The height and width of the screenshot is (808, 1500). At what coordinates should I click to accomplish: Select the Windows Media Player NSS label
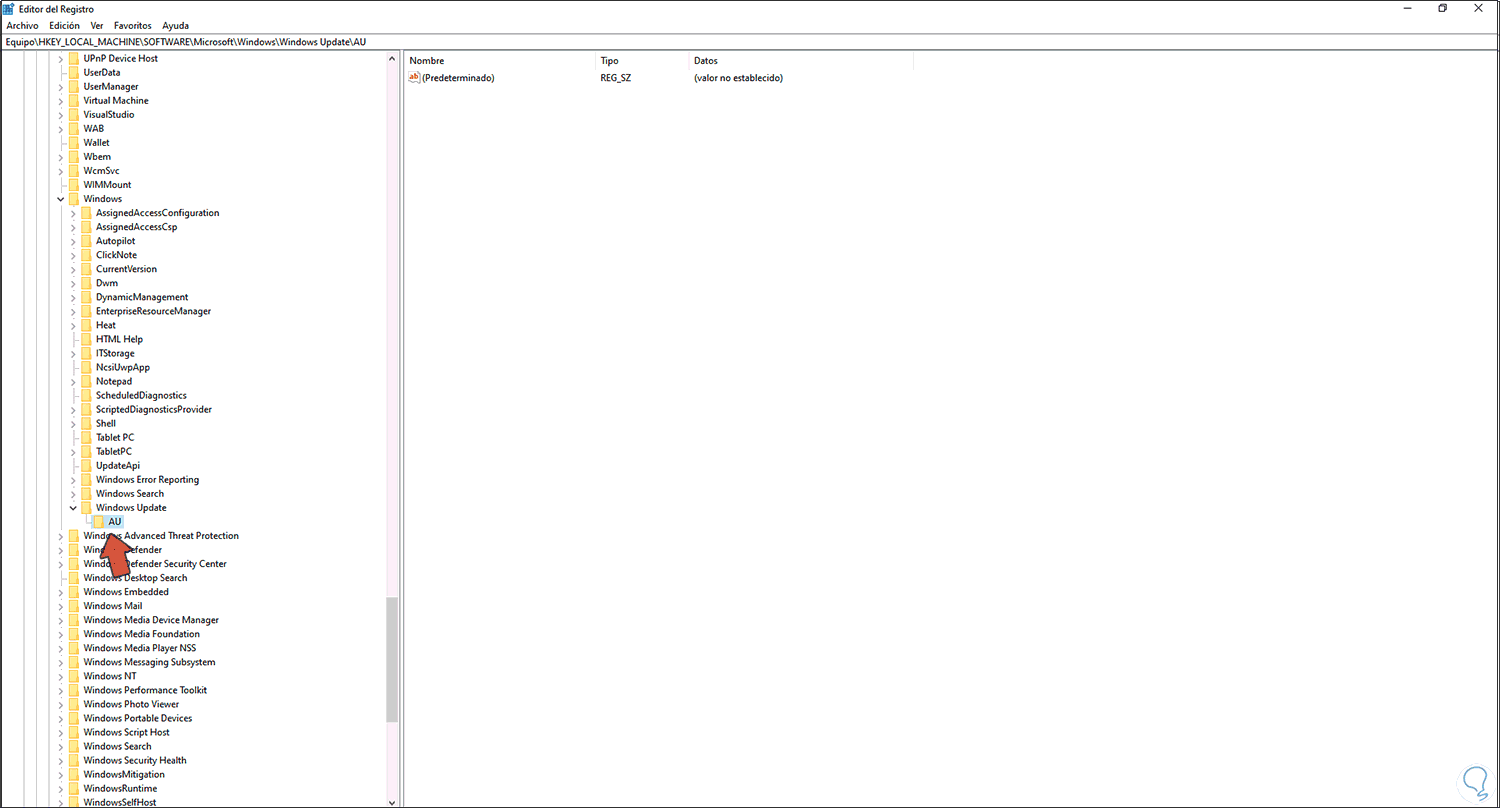[140, 647]
